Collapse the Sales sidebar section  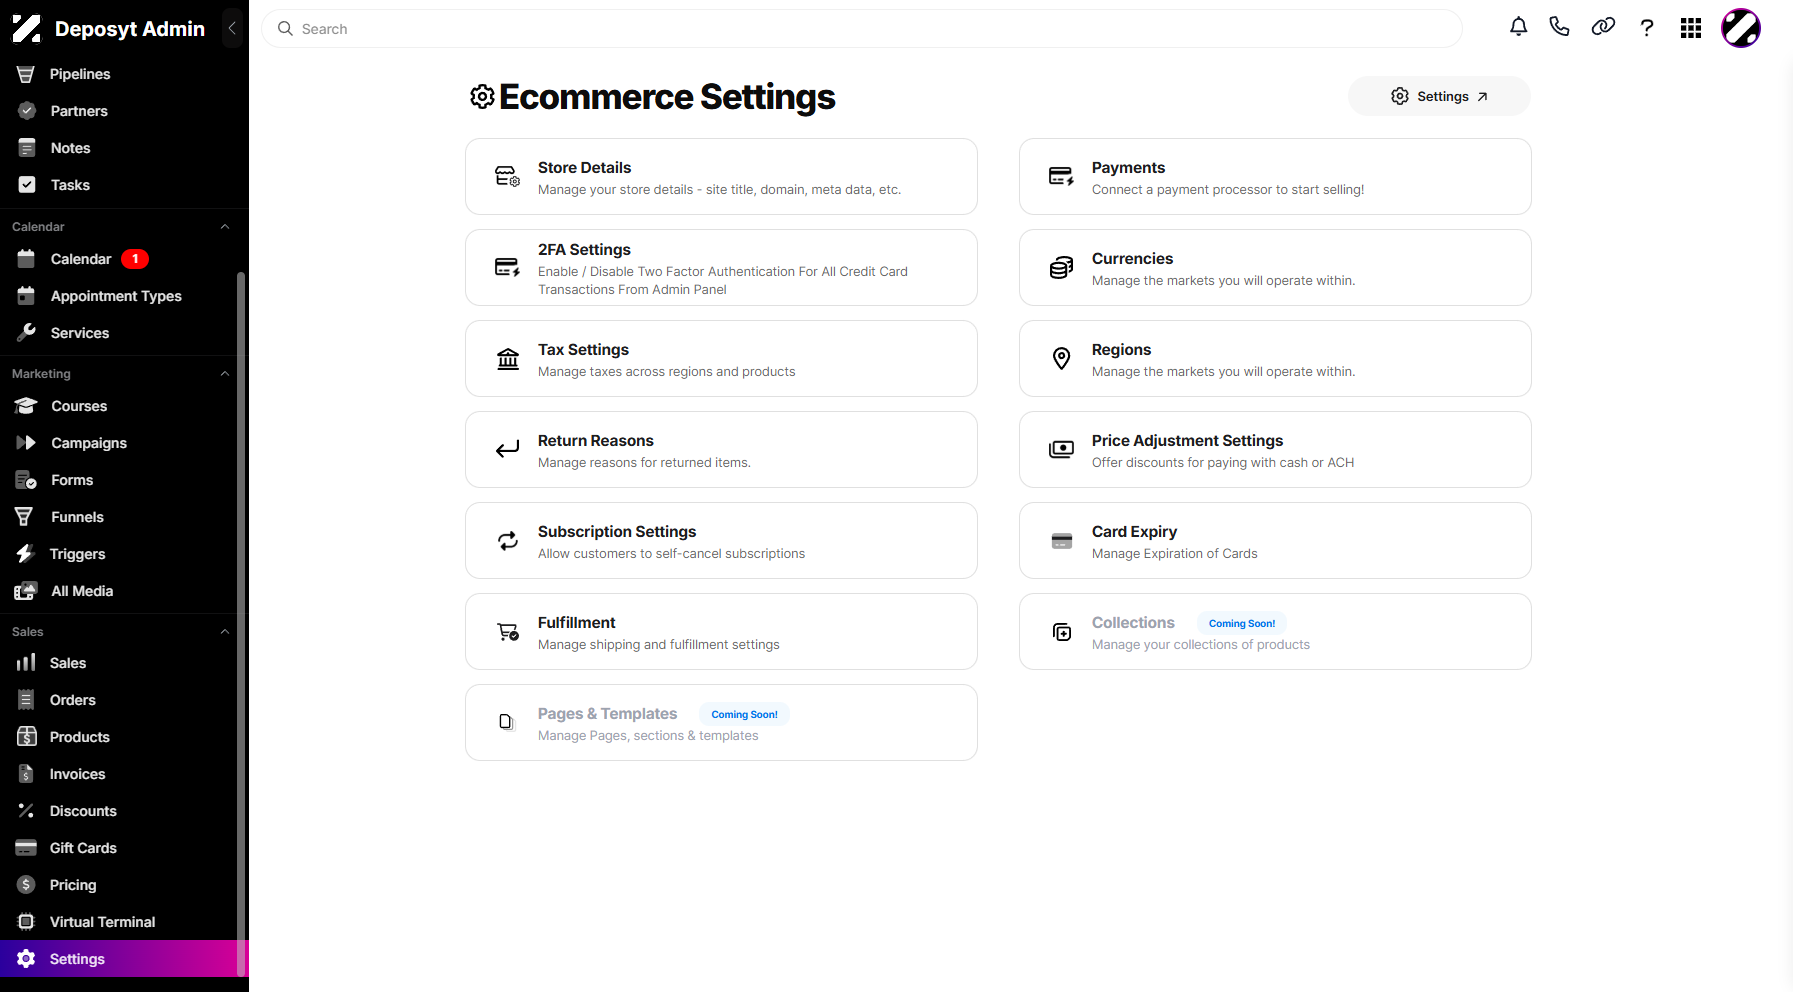tap(225, 632)
